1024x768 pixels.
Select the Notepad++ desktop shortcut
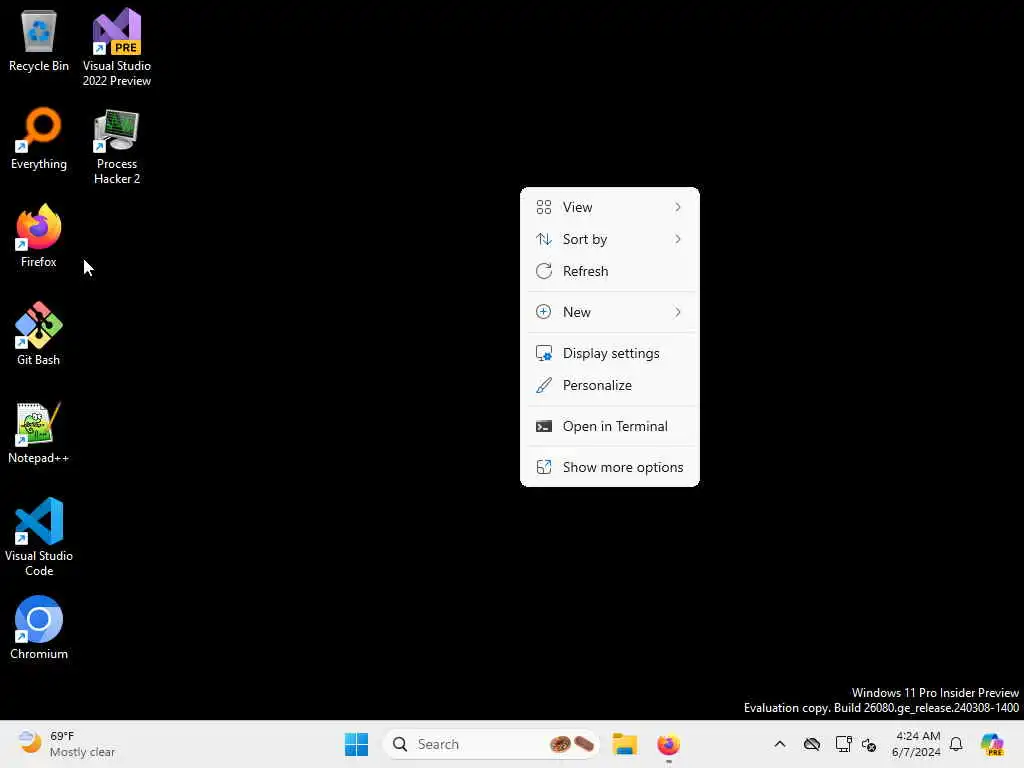(x=39, y=432)
